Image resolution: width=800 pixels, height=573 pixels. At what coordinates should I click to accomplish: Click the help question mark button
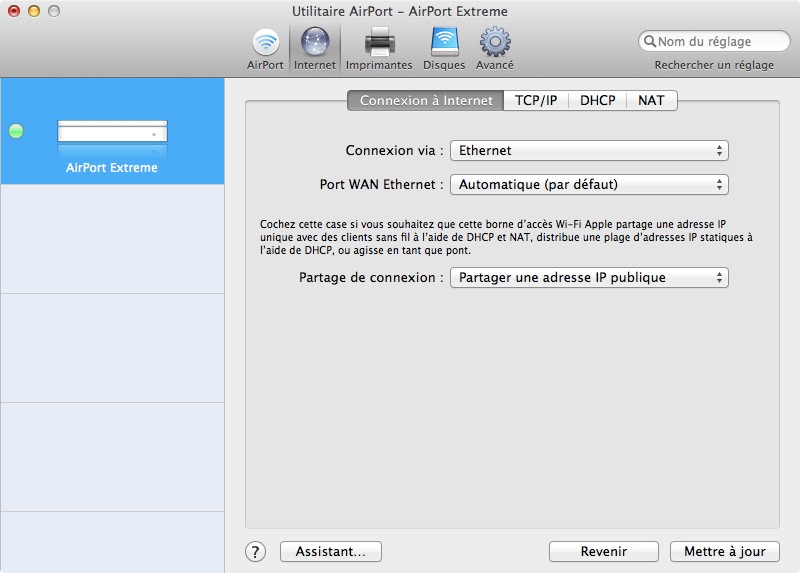[x=256, y=552]
